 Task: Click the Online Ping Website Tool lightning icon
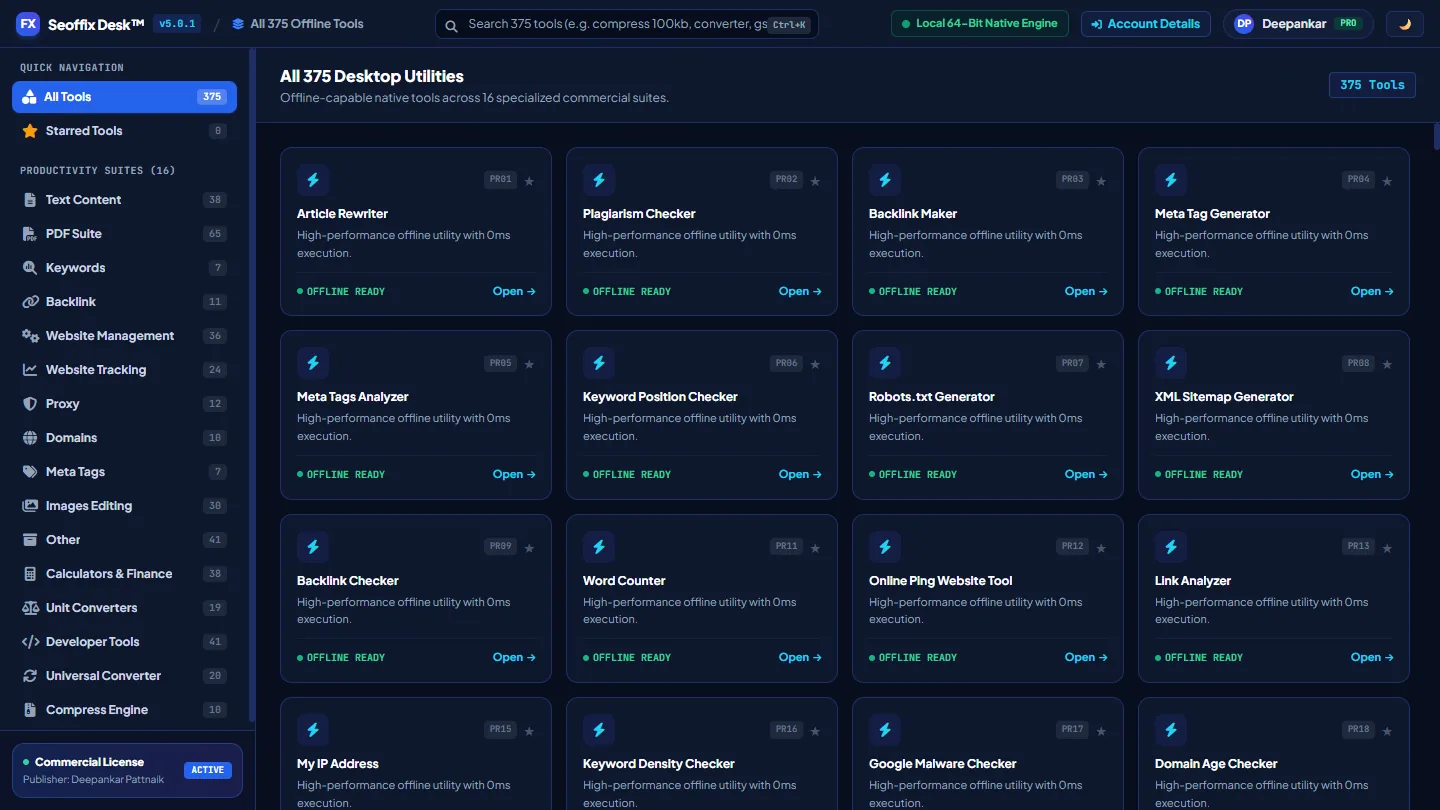coord(885,547)
